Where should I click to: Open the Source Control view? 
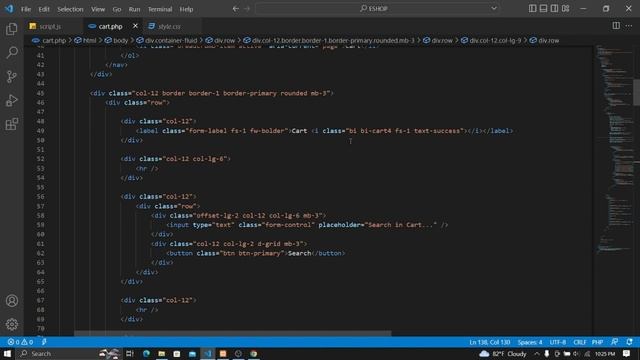click(12, 76)
